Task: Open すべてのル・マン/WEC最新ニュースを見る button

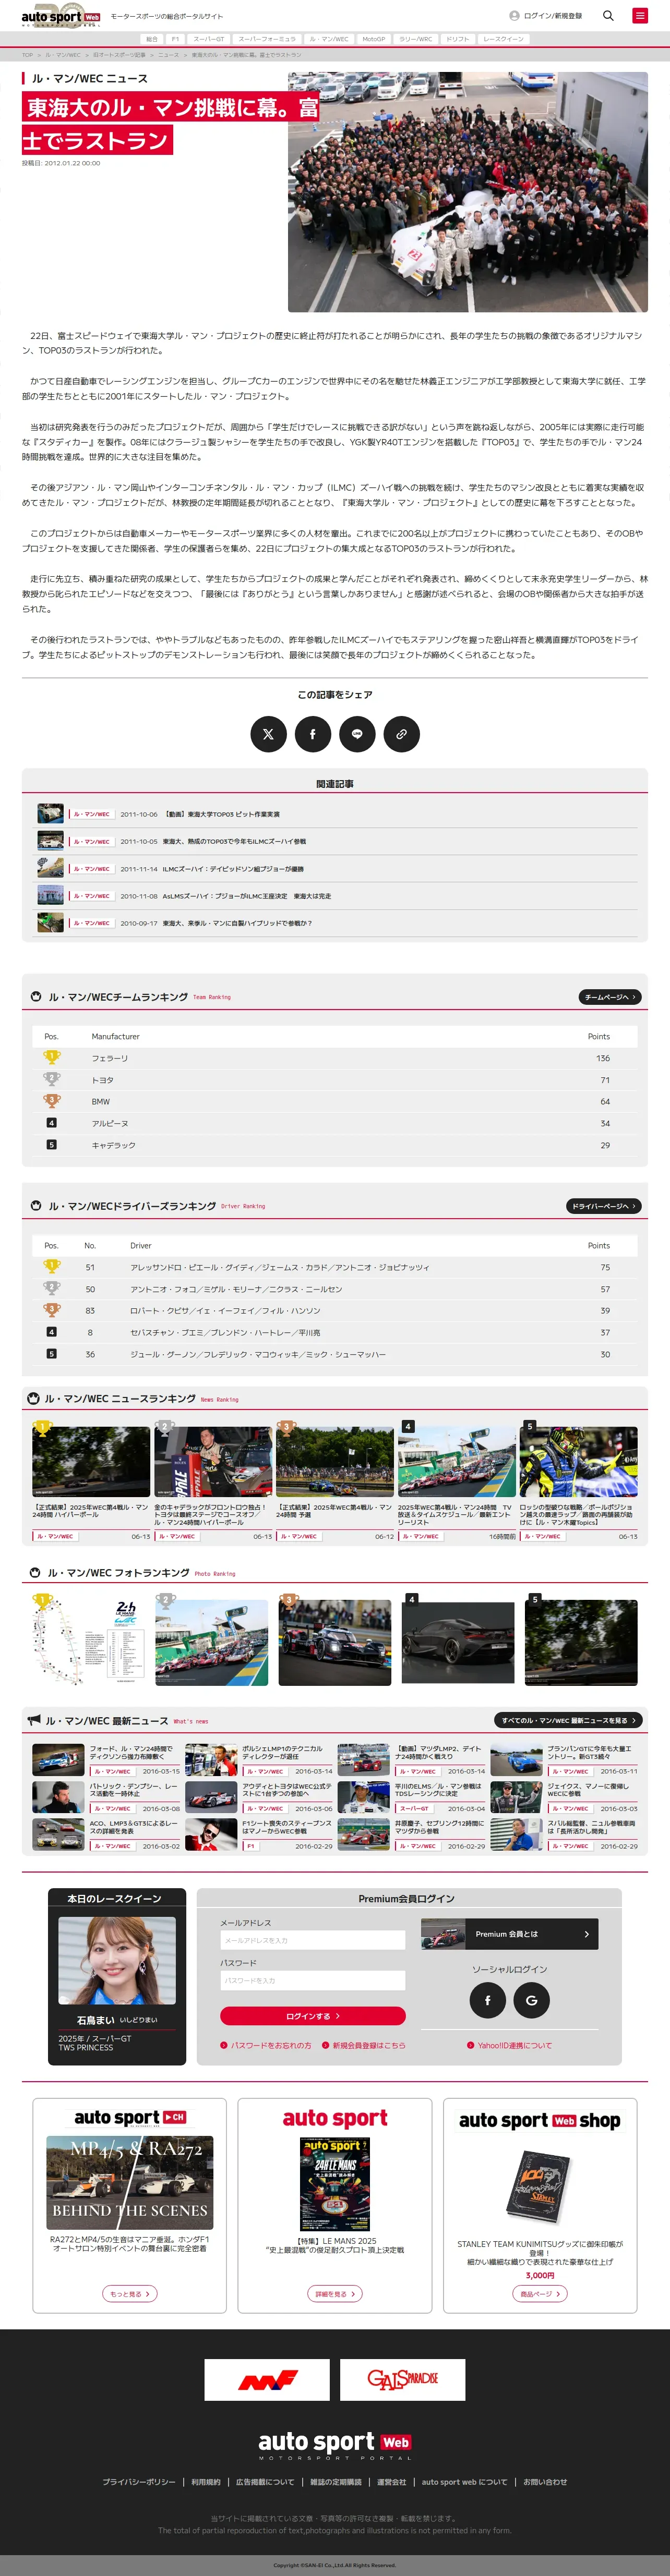Action: coord(568,1720)
